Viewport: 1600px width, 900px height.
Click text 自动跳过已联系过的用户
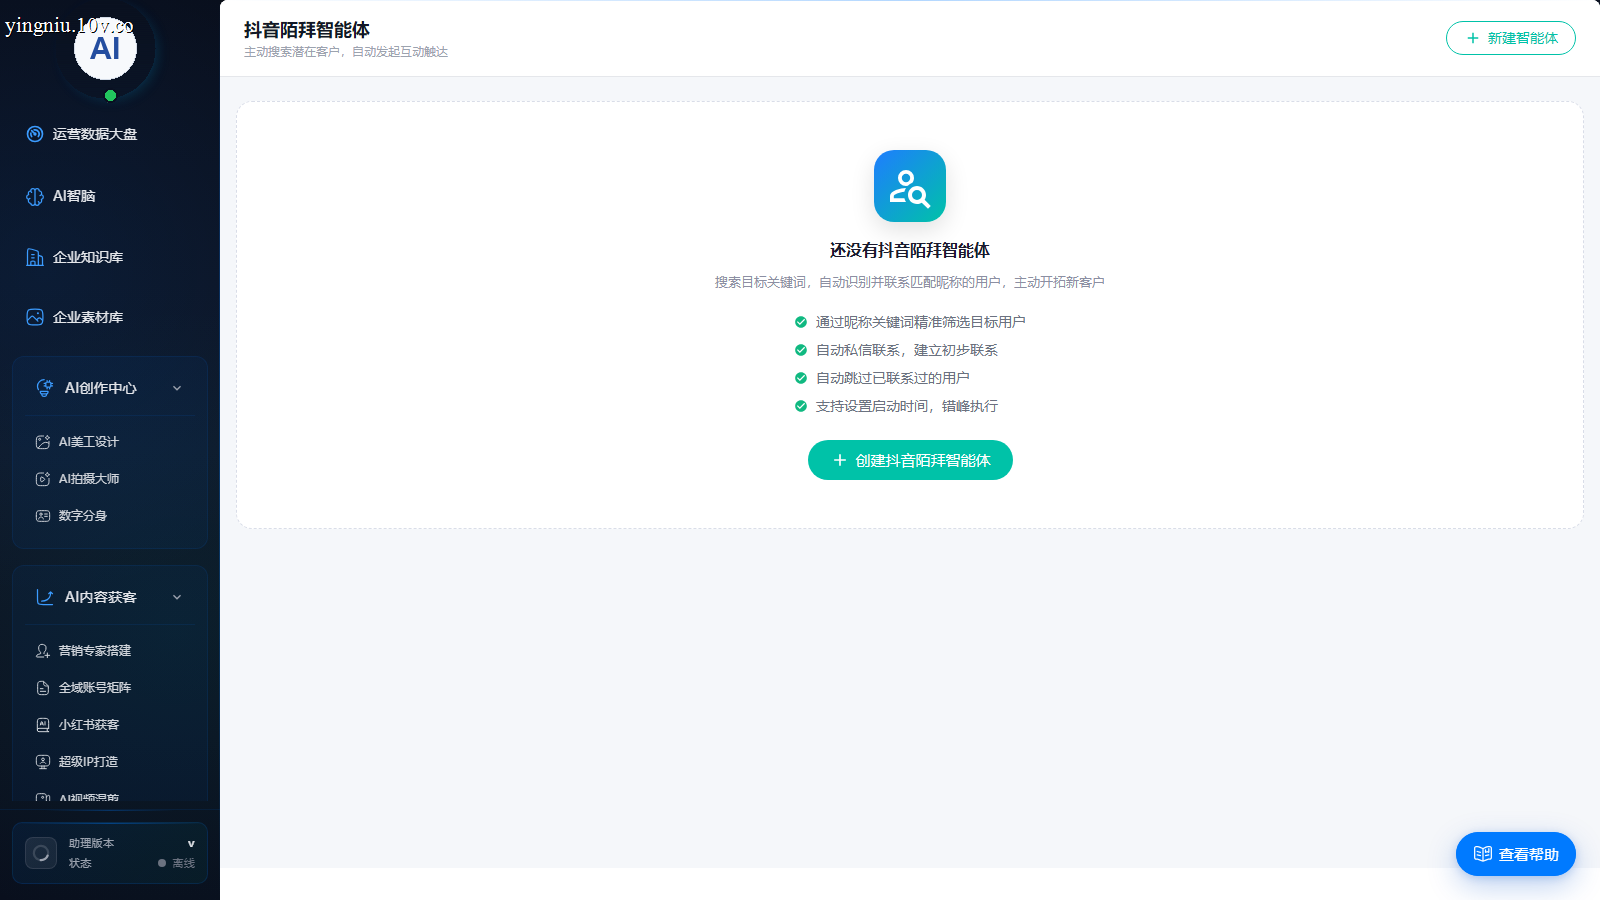click(x=893, y=378)
